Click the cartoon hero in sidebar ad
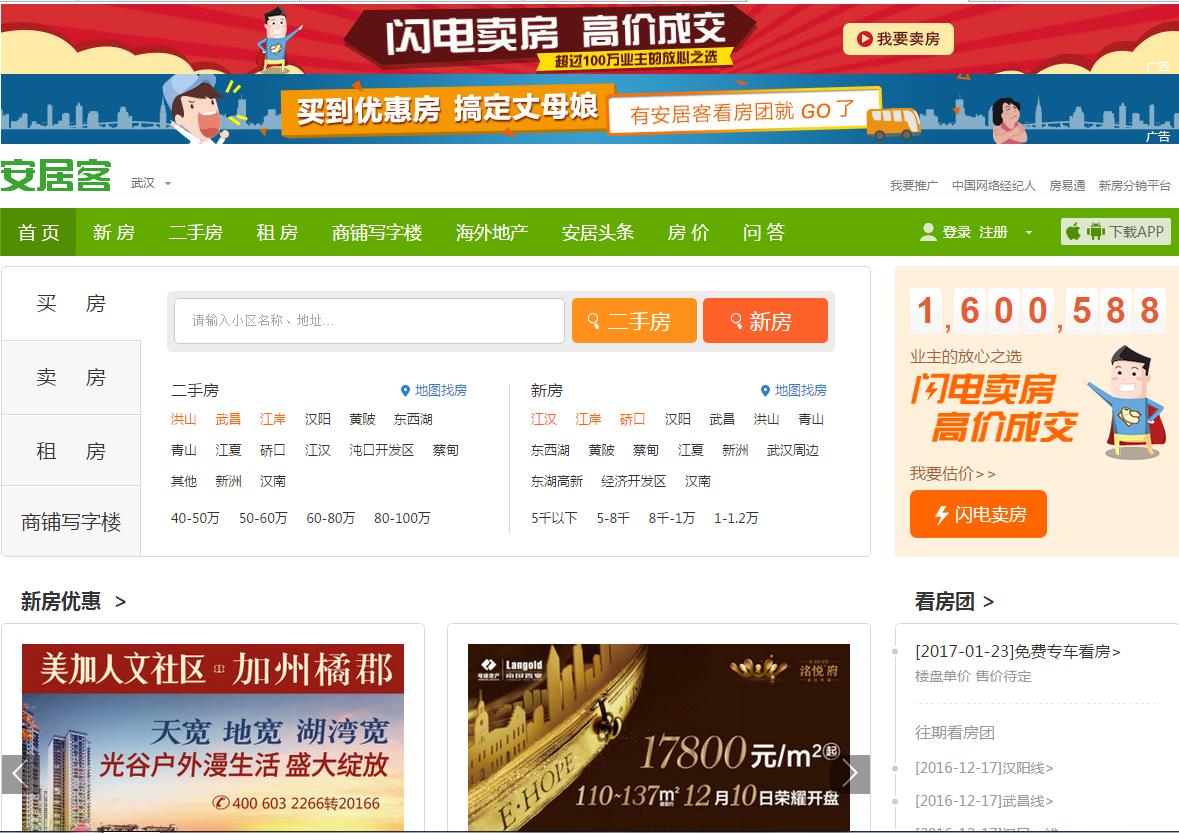1179x833 pixels. [x=1128, y=403]
